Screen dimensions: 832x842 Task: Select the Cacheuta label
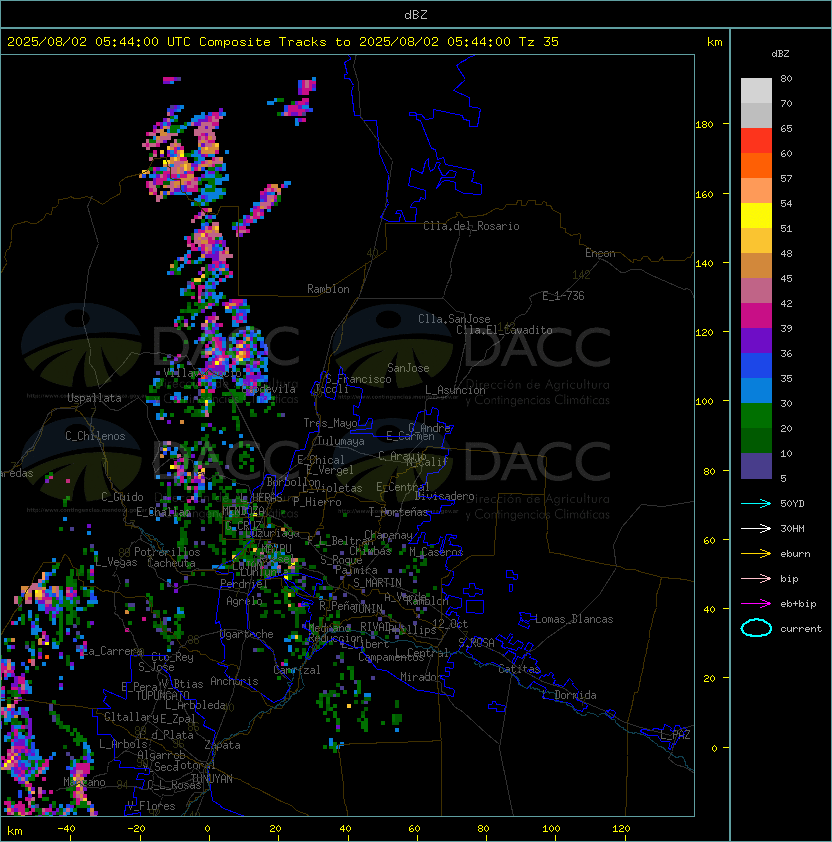171,563
